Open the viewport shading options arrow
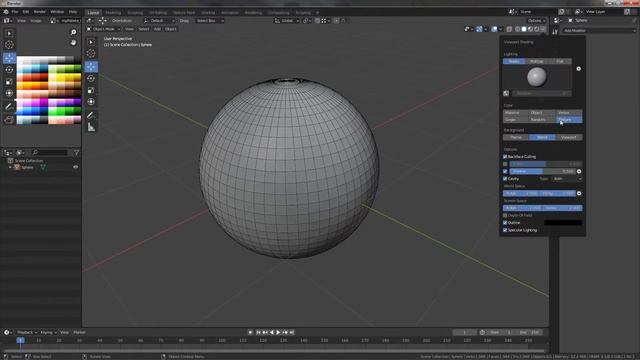Image resolution: width=640 pixels, height=360 pixels. click(x=543, y=29)
